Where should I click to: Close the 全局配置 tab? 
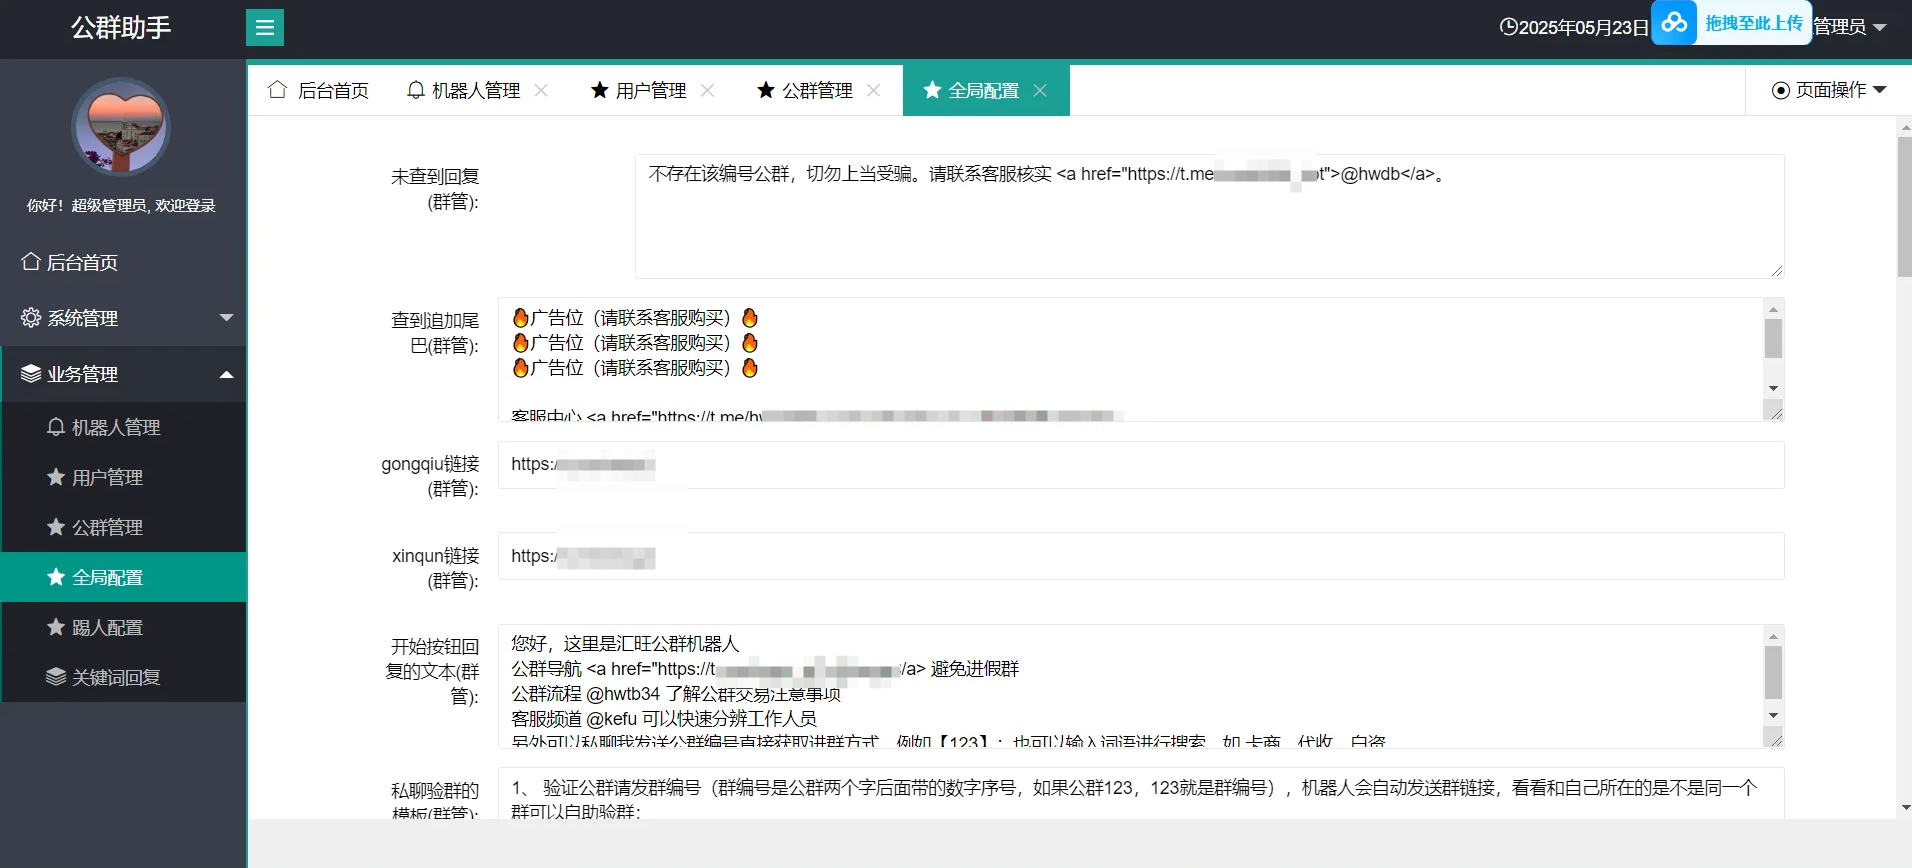pyautogui.click(x=1040, y=90)
